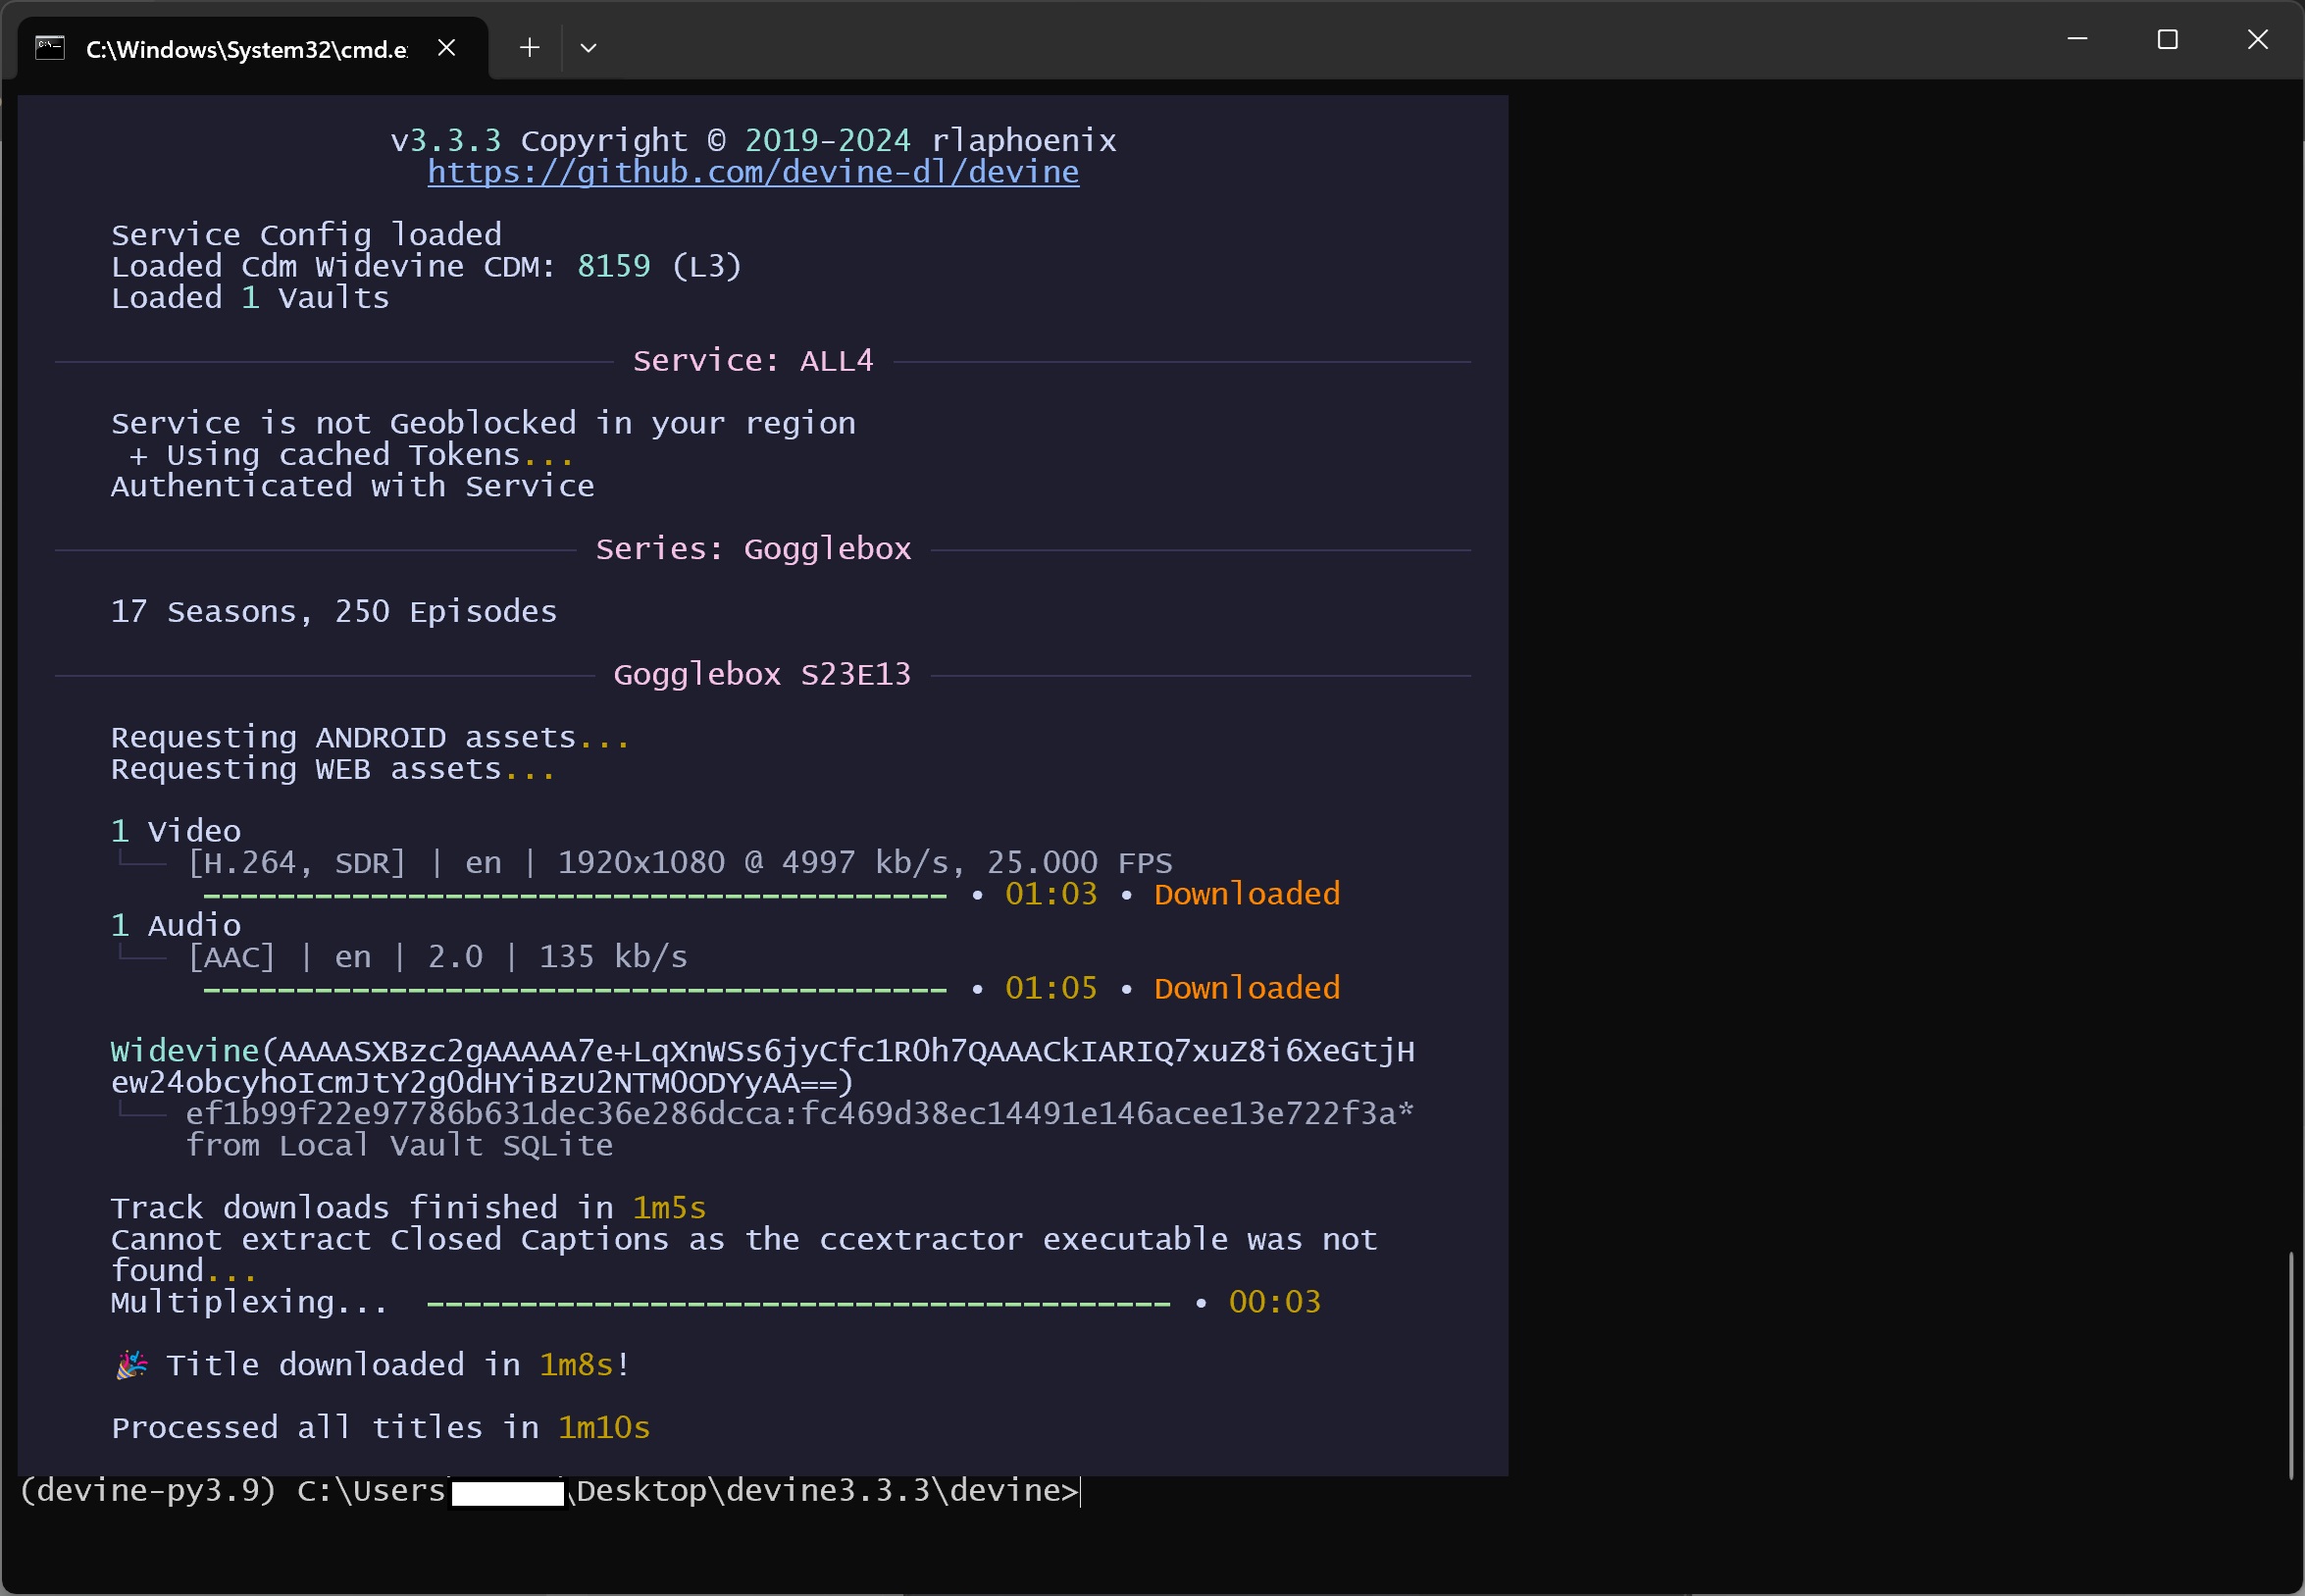This screenshot has width=2305, height=1596.
Task: Click the audio download progress bar
Action: point(575,989)
